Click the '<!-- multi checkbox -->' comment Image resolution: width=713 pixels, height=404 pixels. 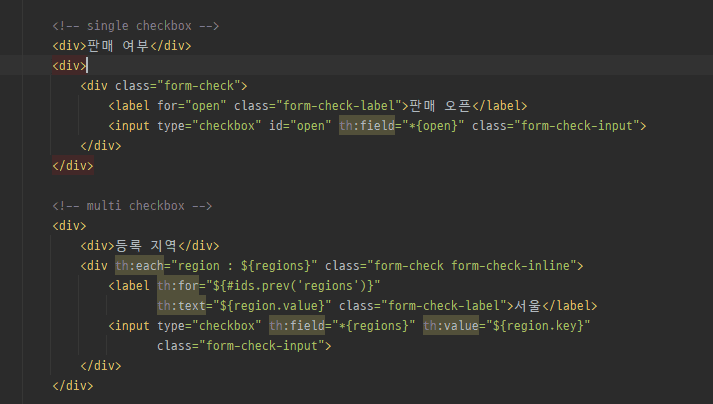tap(132, 206)
